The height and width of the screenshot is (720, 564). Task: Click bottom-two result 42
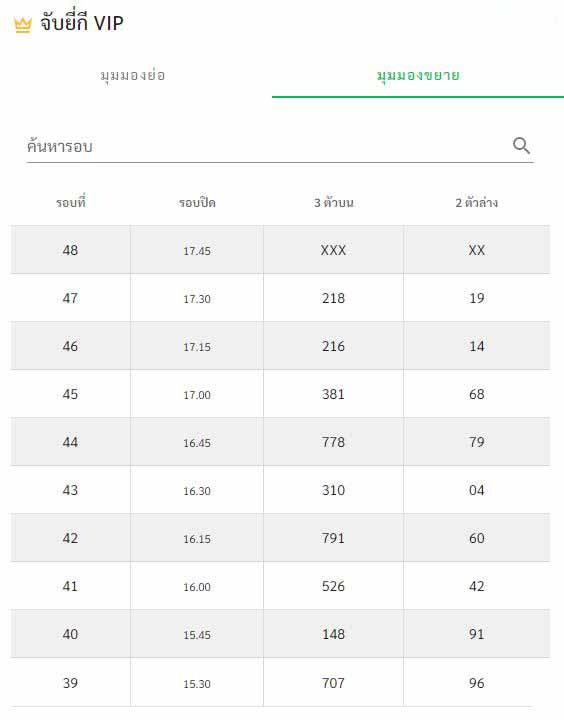(477, 586)
